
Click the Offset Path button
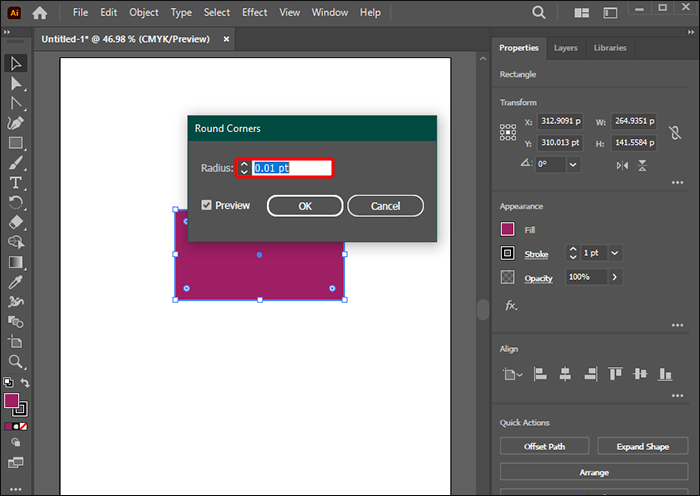(544, 446)
